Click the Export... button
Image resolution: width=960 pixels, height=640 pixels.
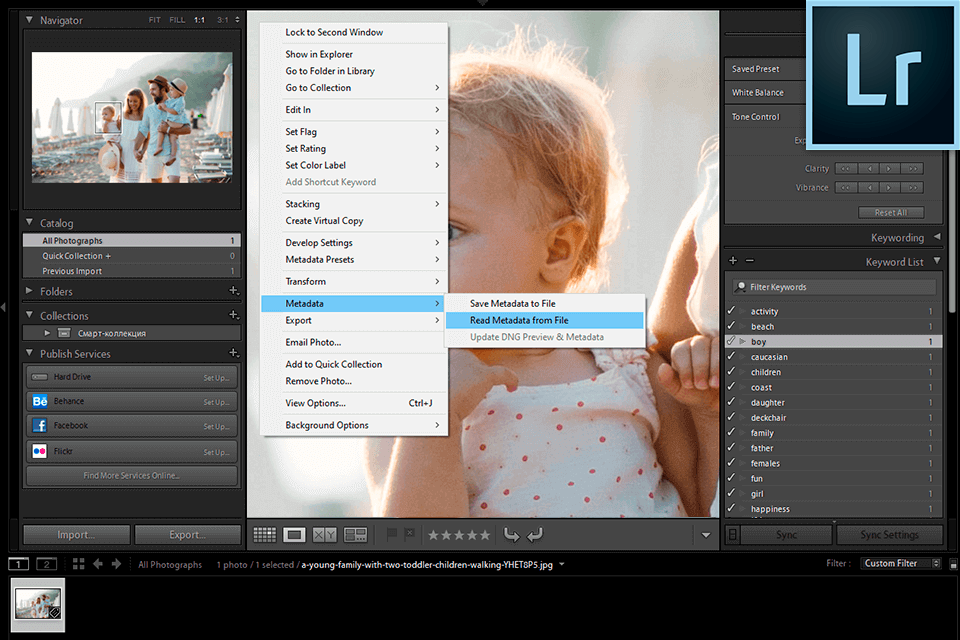click(187, 535)
